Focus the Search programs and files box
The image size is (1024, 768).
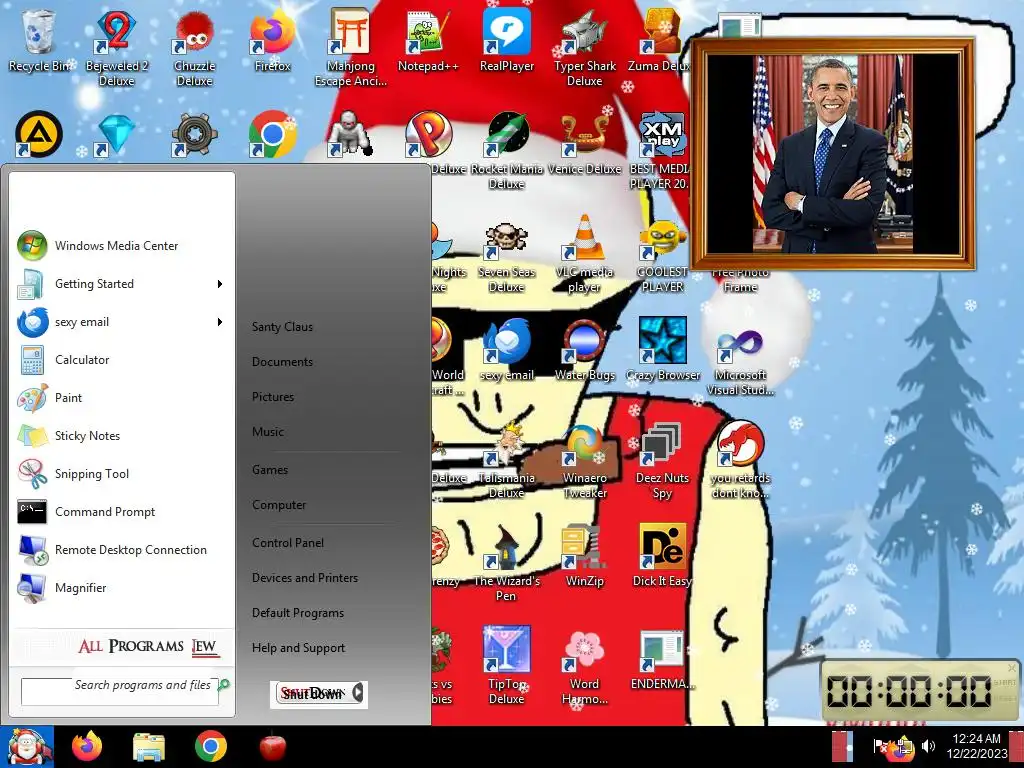[120, 692]
